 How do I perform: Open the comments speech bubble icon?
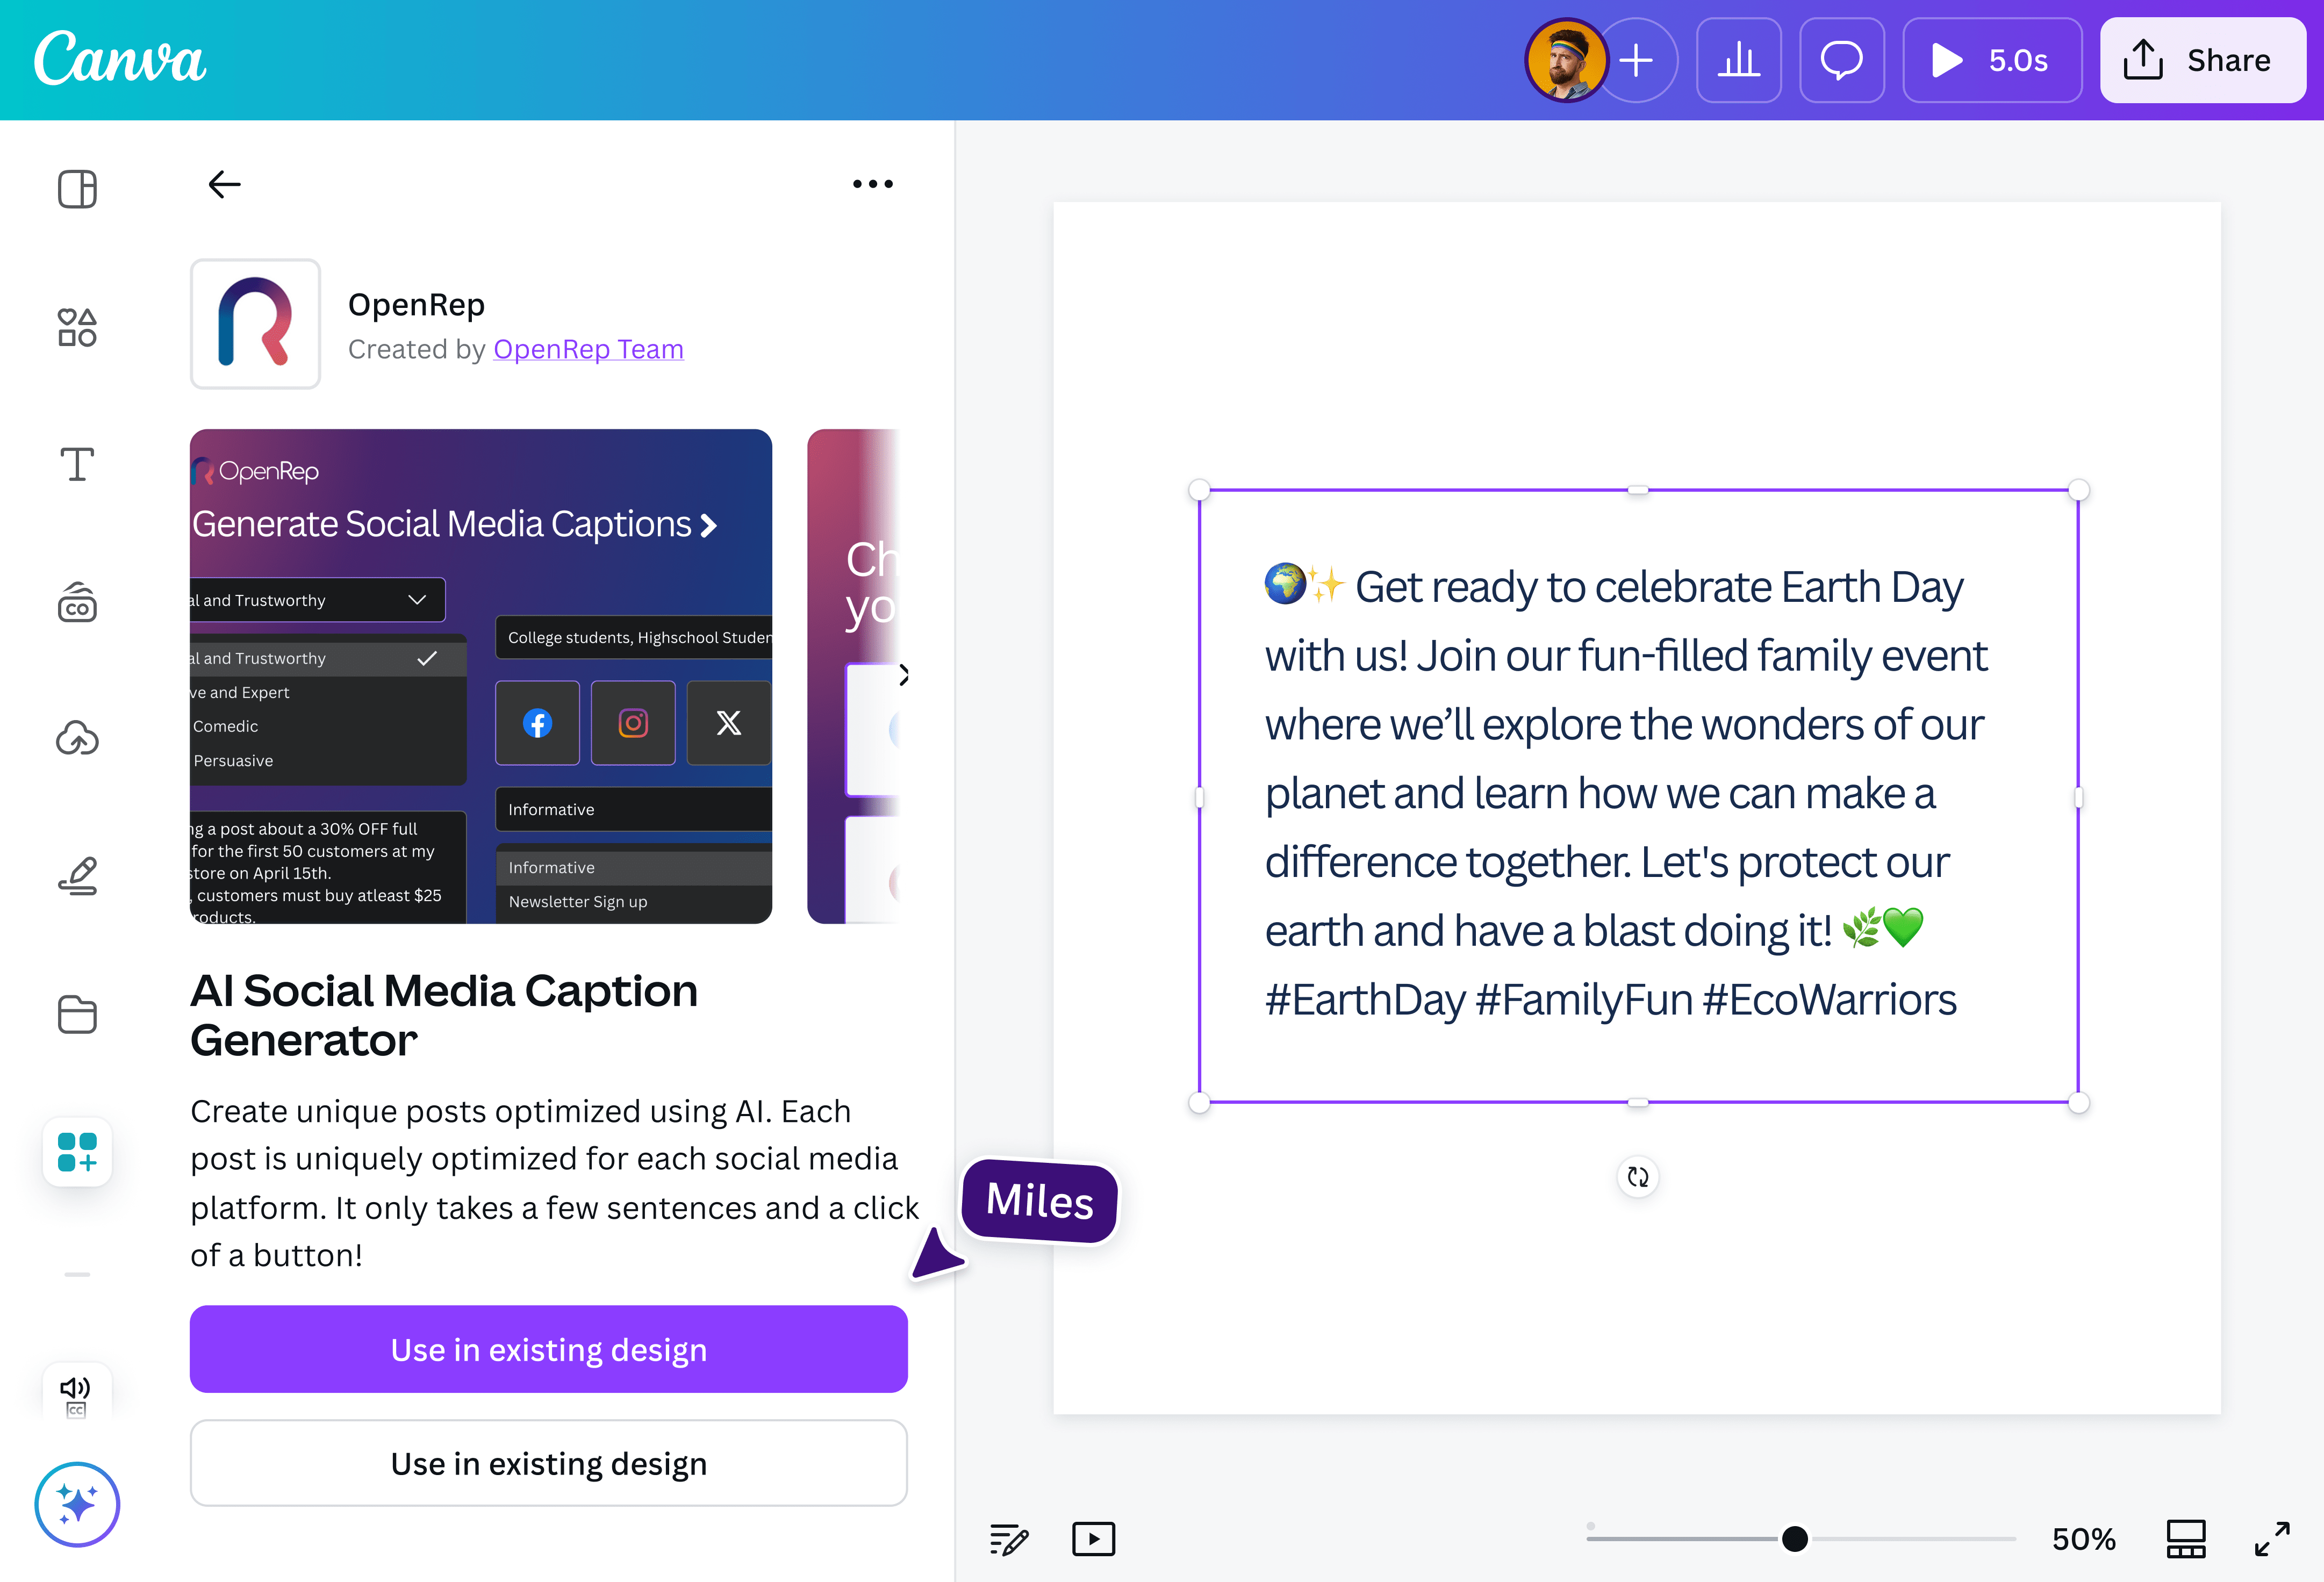1841,60
